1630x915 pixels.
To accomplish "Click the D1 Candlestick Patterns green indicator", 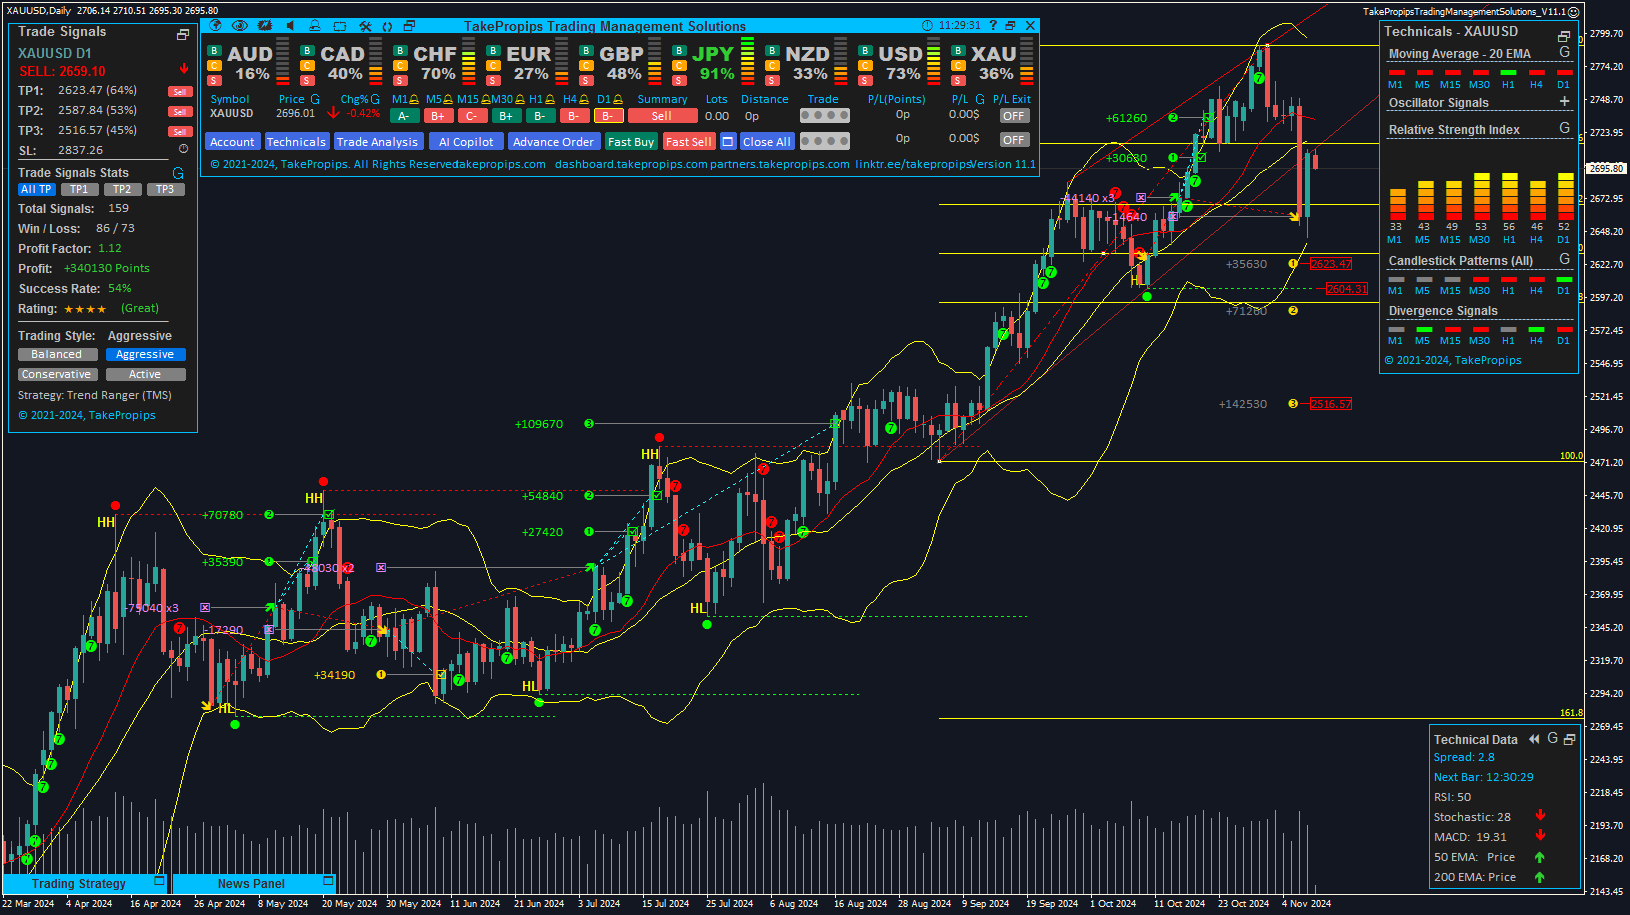I will 1564,279.
